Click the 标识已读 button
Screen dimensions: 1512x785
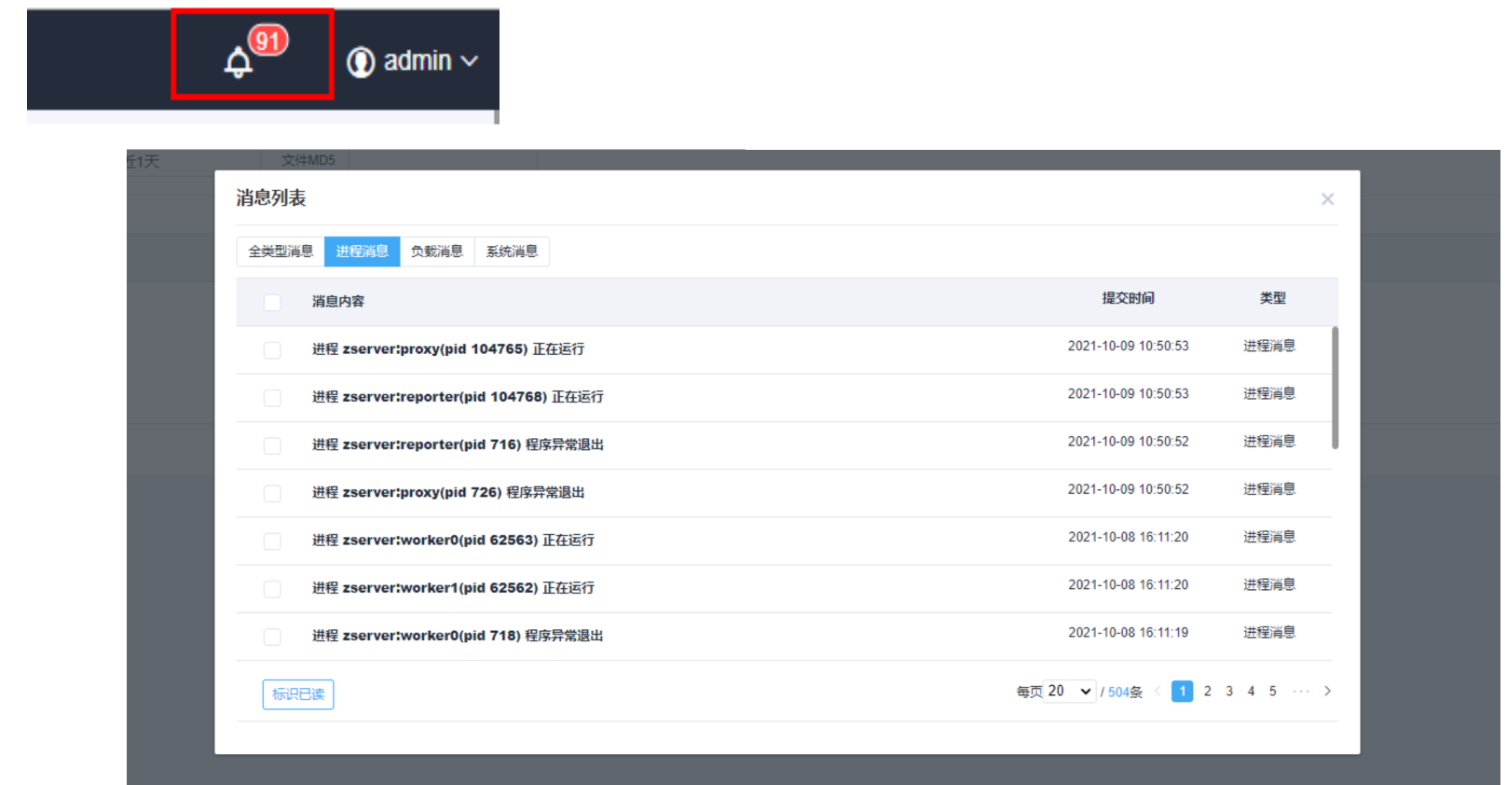pyautogui.click(x=298, y=694)
